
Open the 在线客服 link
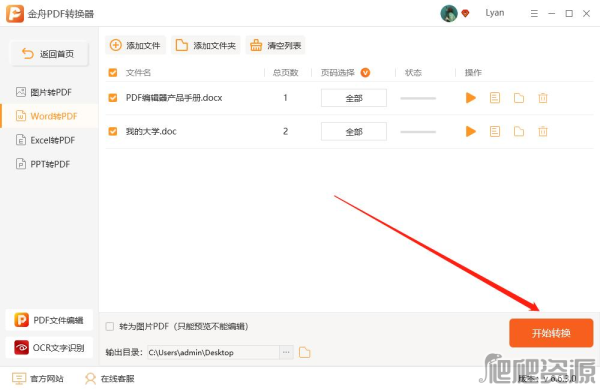click(110, 379)
